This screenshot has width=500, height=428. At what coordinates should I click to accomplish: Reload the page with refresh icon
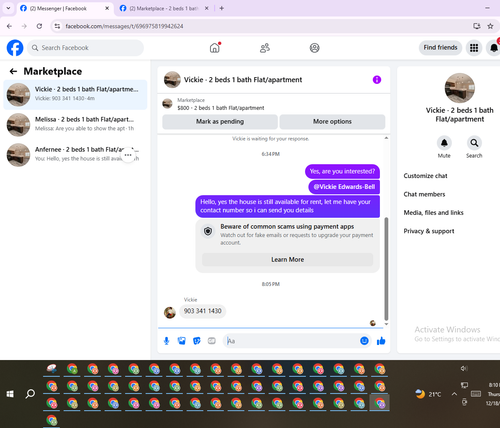pyautogui.click(x=39, y=26)
